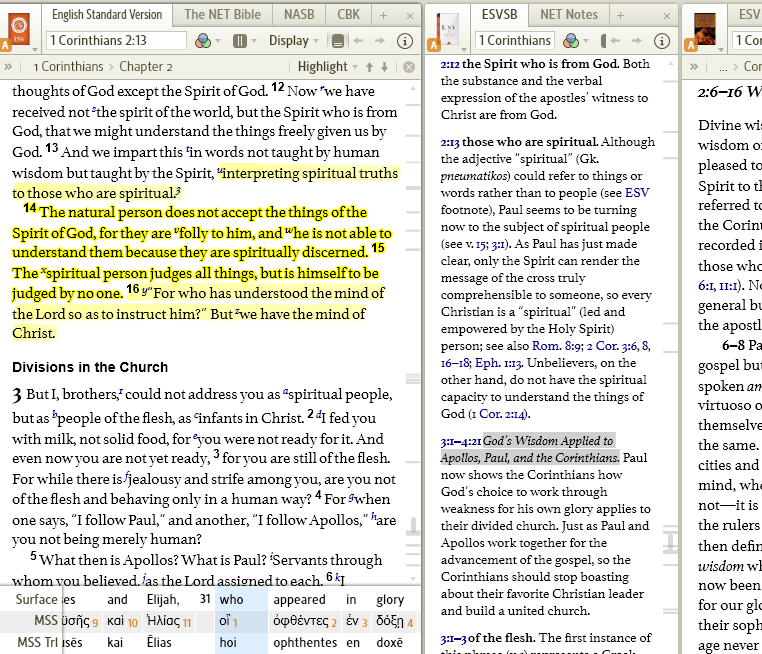Click the single-pane icon in ESVSB toolbar
The image size is (762, 654).
tap(603, 41)
